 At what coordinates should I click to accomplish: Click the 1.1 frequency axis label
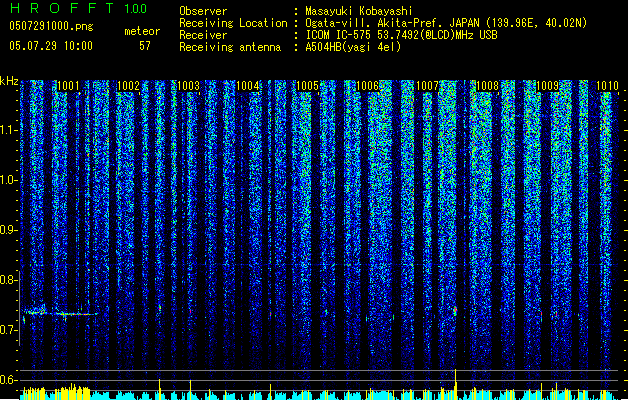(9, 130)
